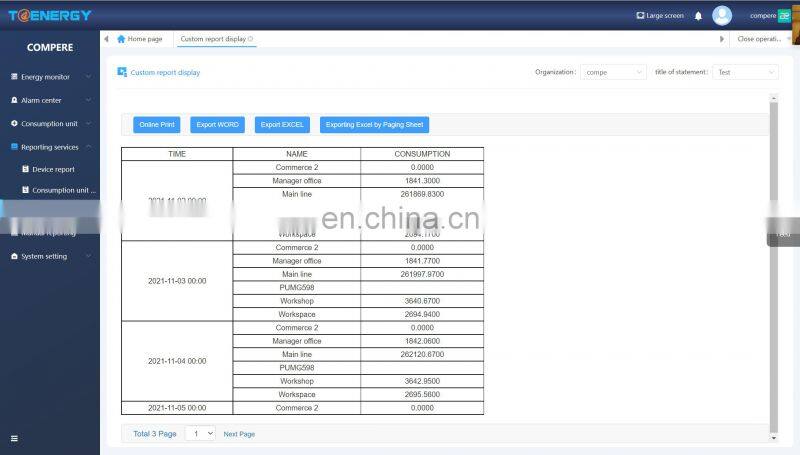Switch to Custom report display tab
Screen dimensions: 800x455
(213, 39)
